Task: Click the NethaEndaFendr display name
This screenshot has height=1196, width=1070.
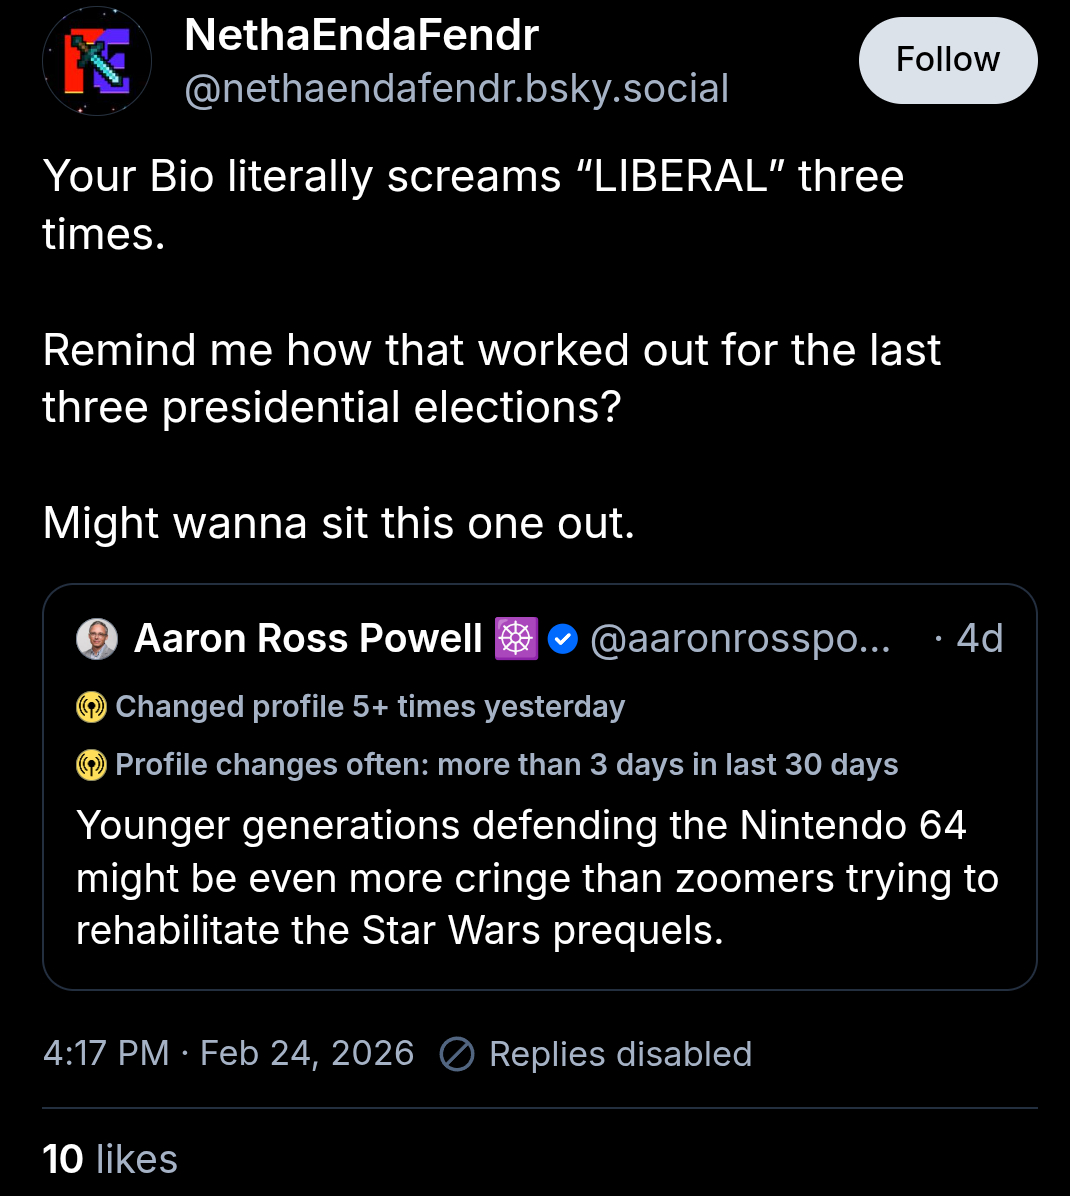Action: [361, 36]
